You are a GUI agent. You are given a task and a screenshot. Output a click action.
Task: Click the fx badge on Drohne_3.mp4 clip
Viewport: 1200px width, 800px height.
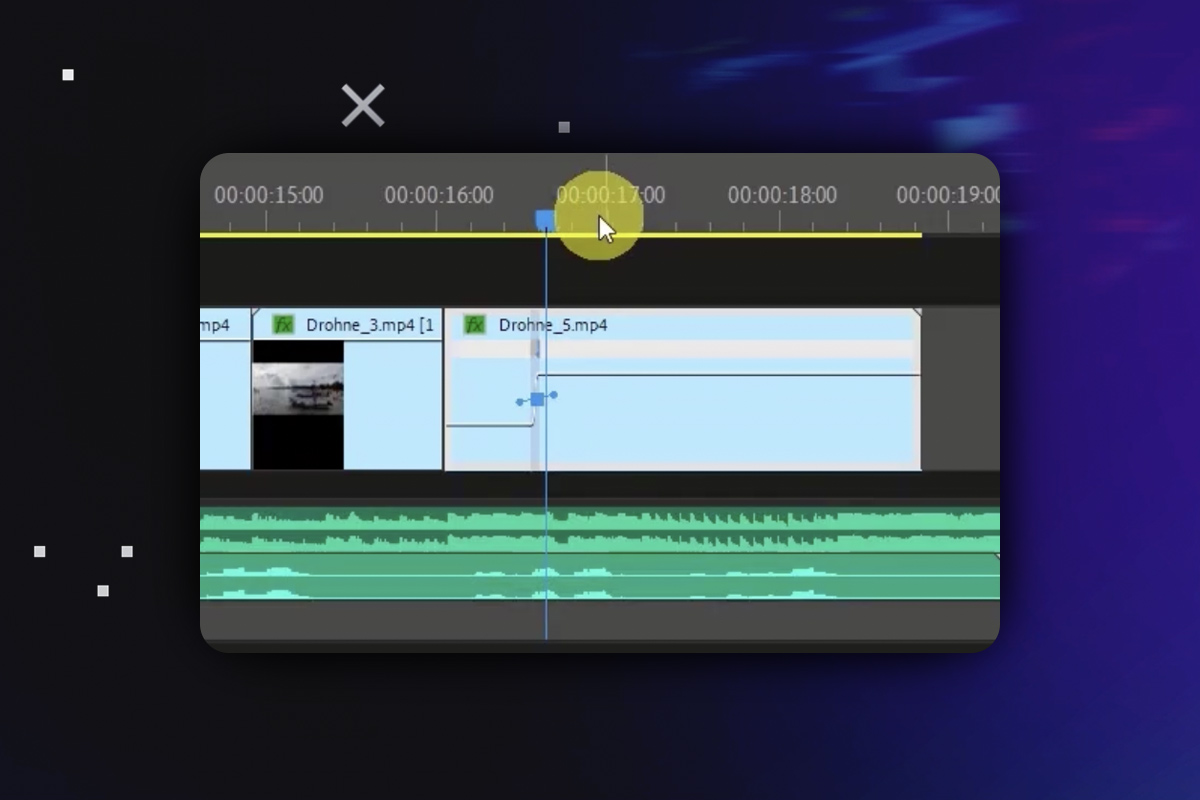tap(284, 325)
